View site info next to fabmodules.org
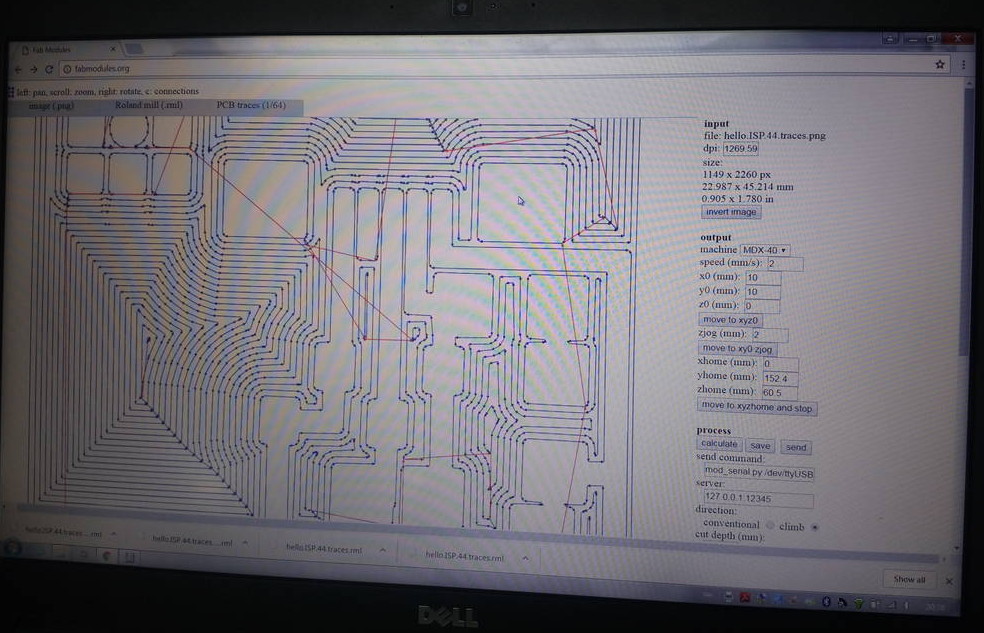Image resolution: width=984 pixels, height=633 pixels. 67,69
